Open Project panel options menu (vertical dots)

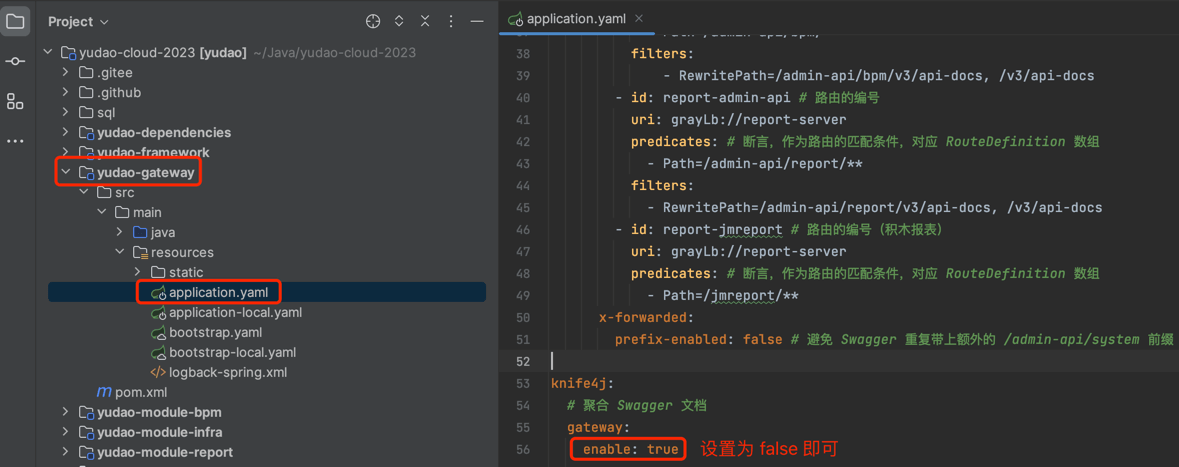451,21
